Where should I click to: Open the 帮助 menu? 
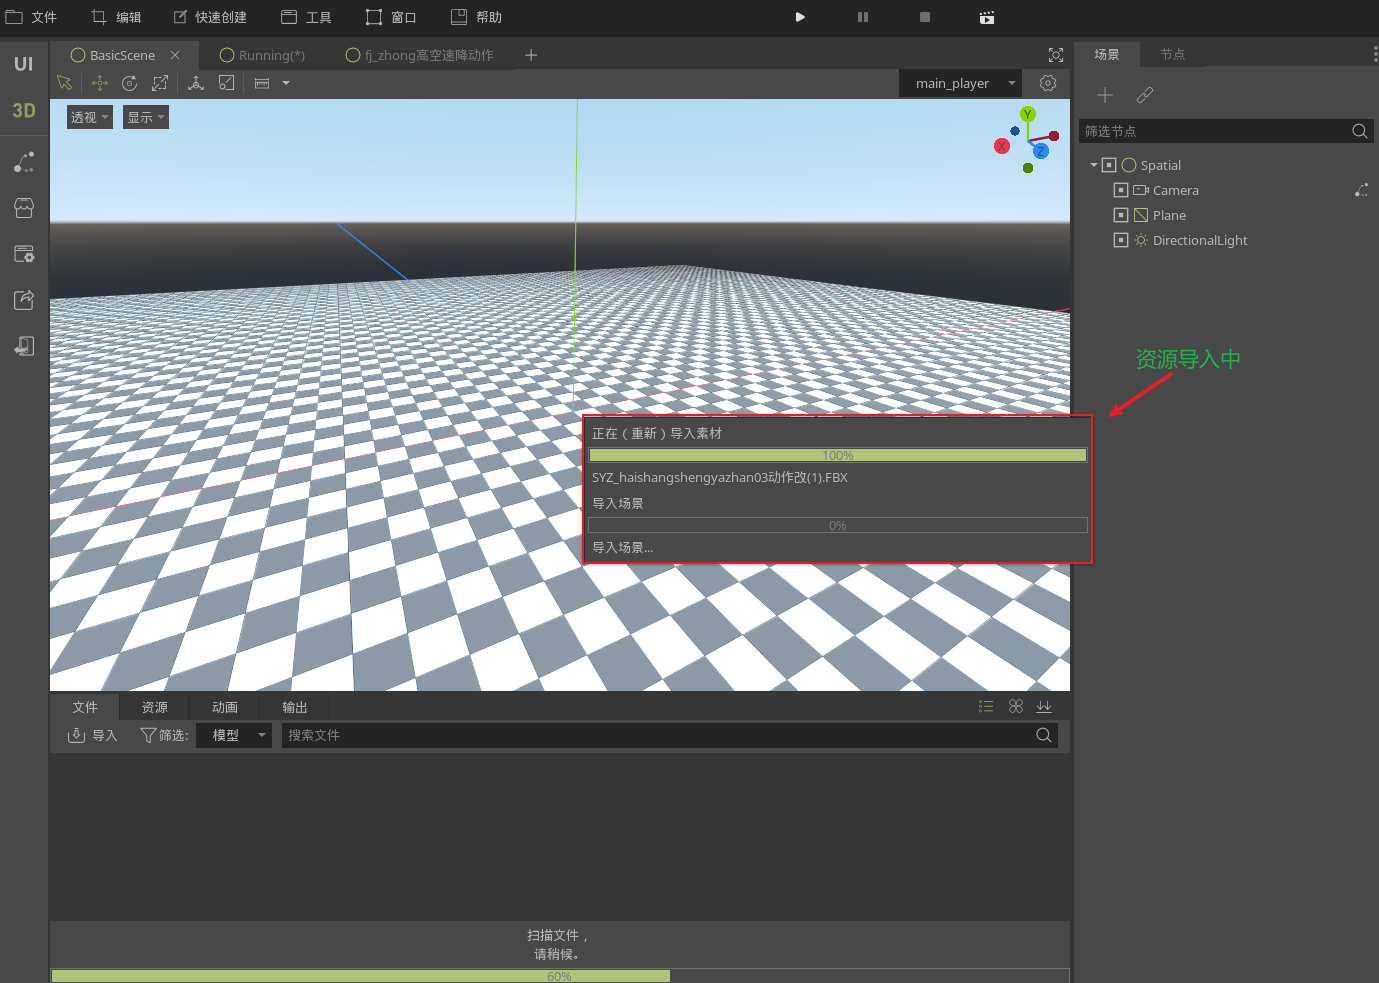point(476,17)
